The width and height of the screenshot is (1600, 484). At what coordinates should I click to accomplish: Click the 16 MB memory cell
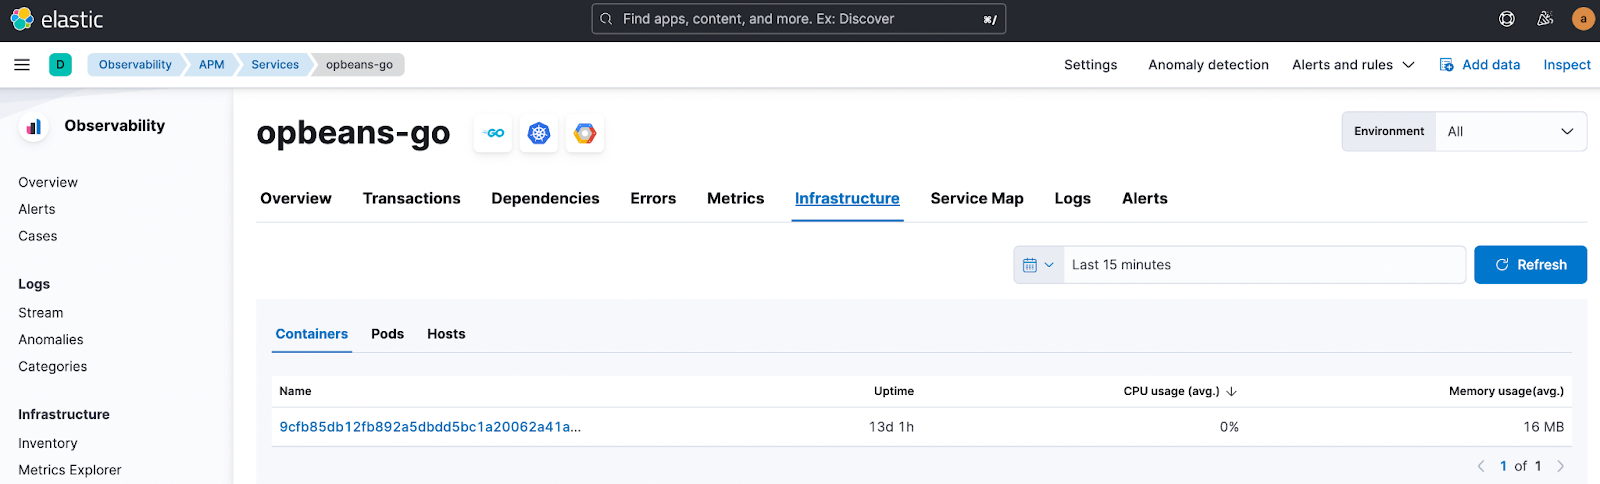[1544, 427]
